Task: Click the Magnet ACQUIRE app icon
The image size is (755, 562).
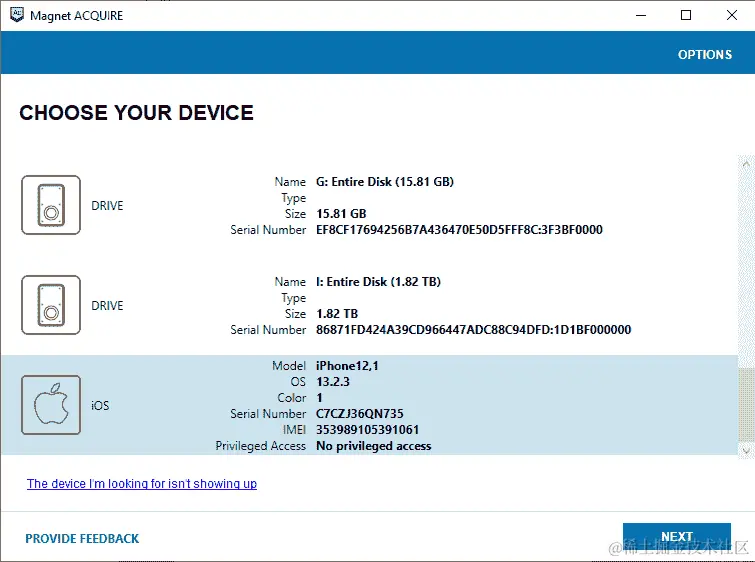Action: click(x=17, y=15)
